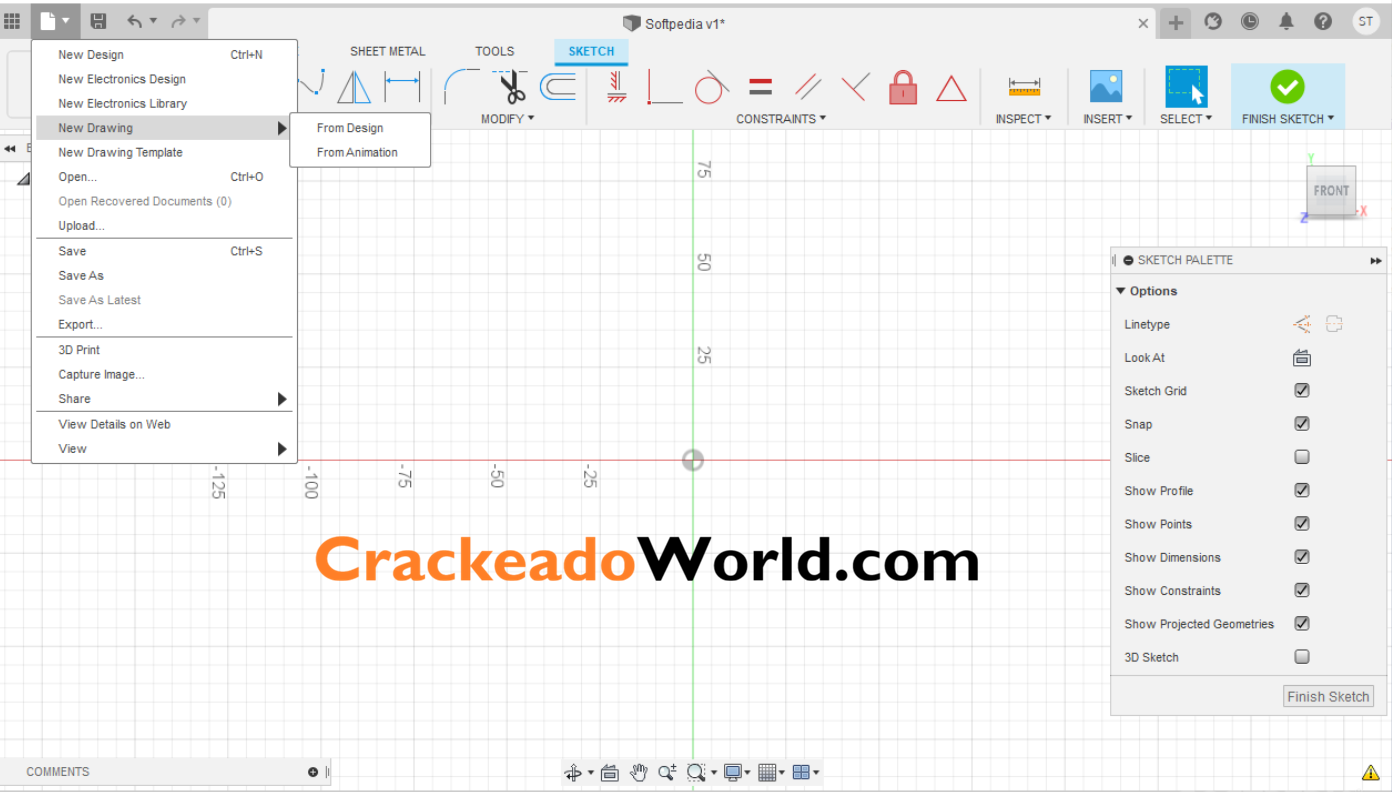This screenshot has width=1392, height=792.
Task: Apply the Perpendicular constraint icon
Action: pyautogui.click(x=855, y=88)
